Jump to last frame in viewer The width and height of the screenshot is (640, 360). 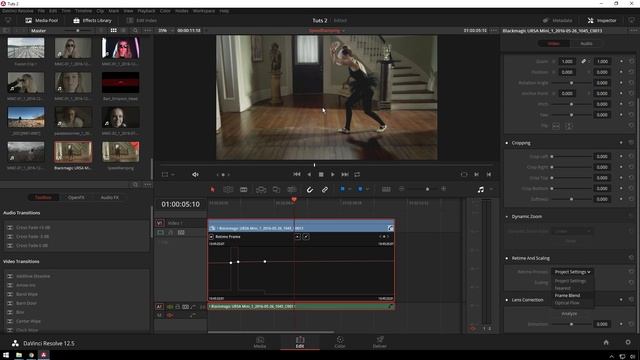pos(345,174)
